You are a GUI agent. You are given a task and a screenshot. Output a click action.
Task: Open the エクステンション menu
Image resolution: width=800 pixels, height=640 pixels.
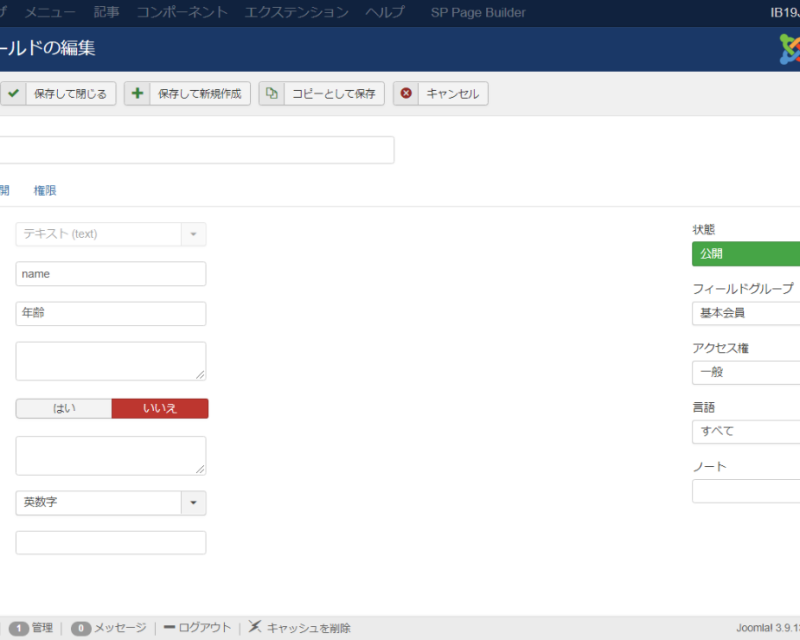(297, 12)
